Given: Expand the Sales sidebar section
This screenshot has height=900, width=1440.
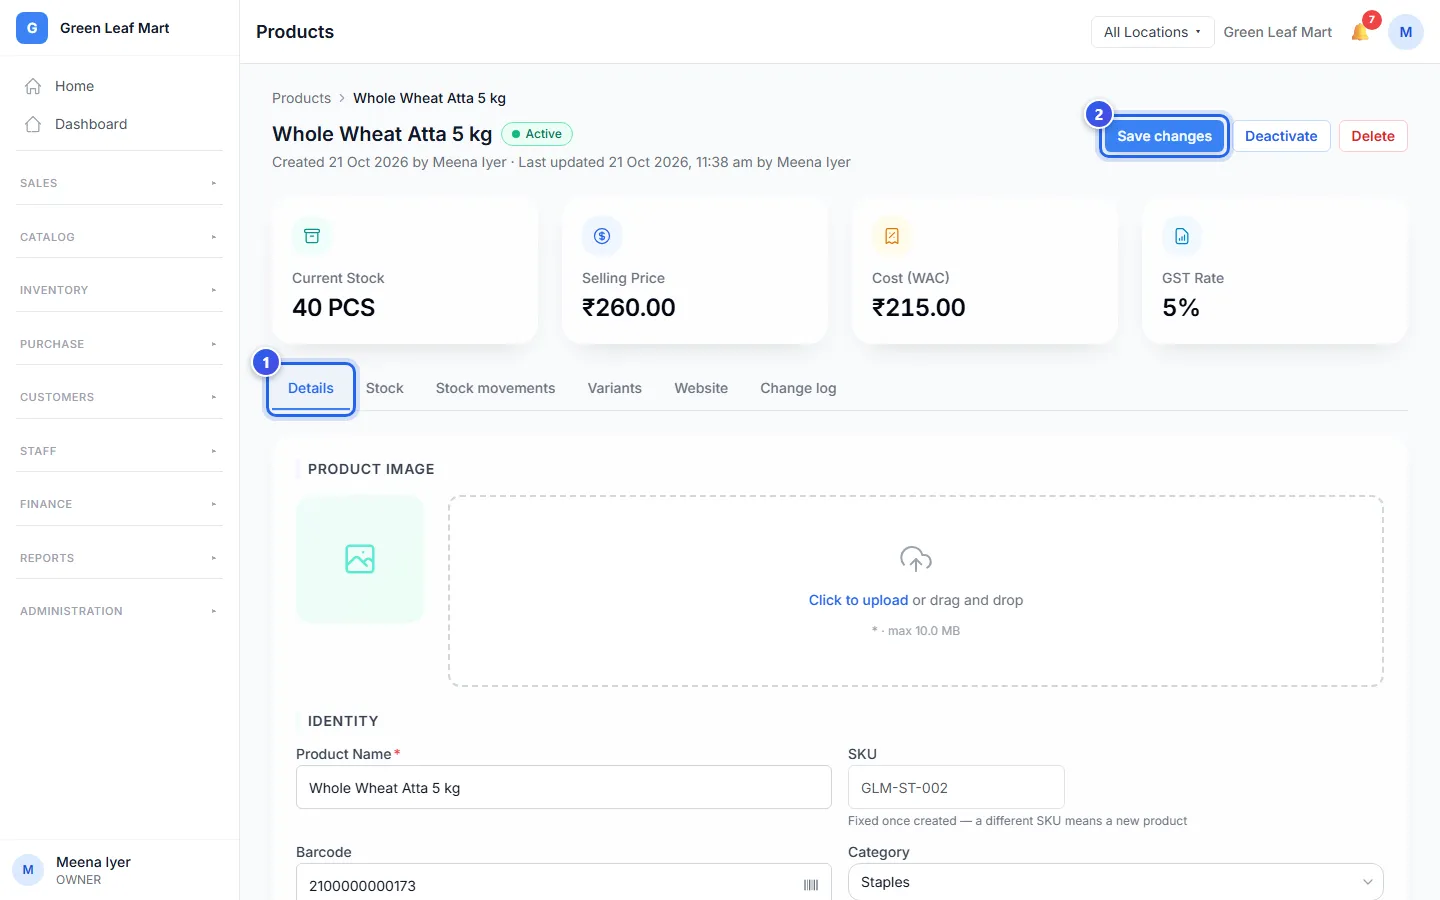Looking at the screenshot, I should 120,183.
